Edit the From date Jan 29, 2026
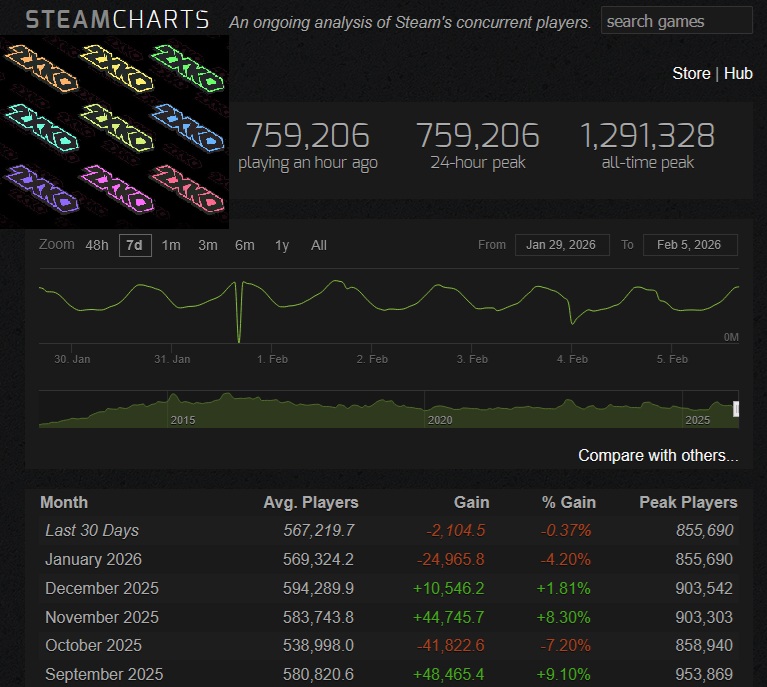 point(562,245)
